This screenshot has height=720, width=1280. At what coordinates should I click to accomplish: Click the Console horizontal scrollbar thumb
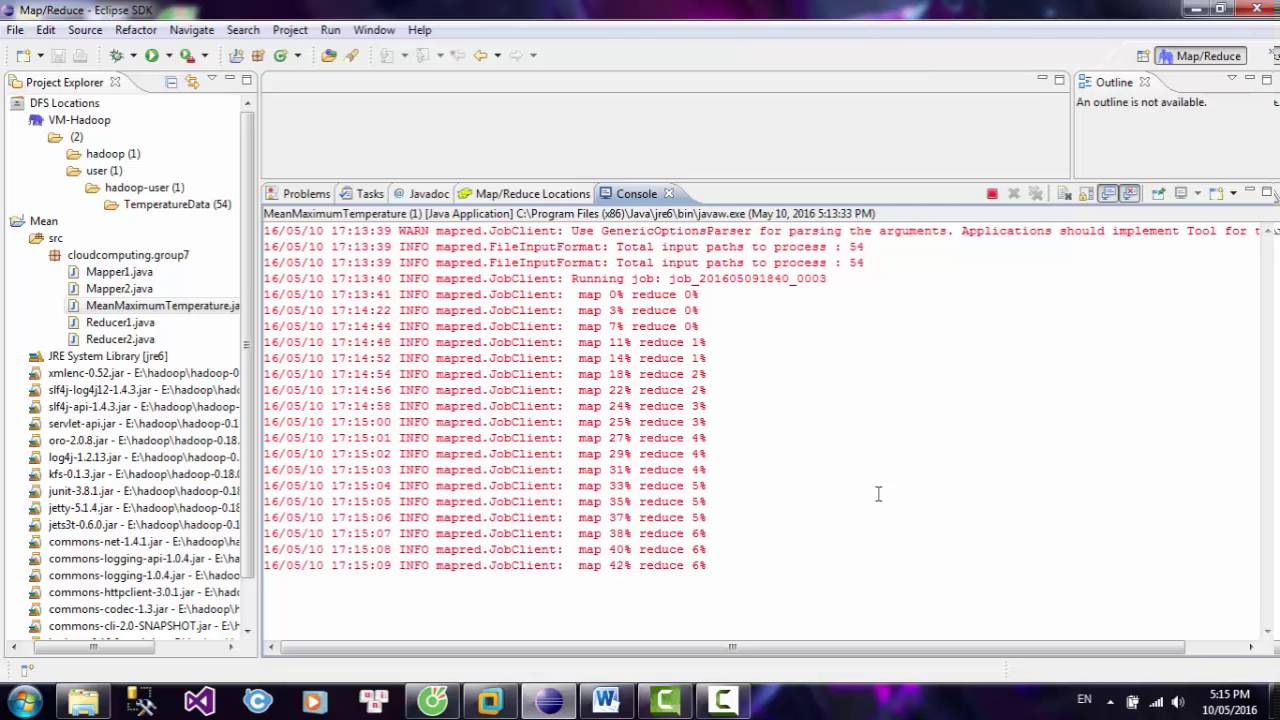coord(731,647)
